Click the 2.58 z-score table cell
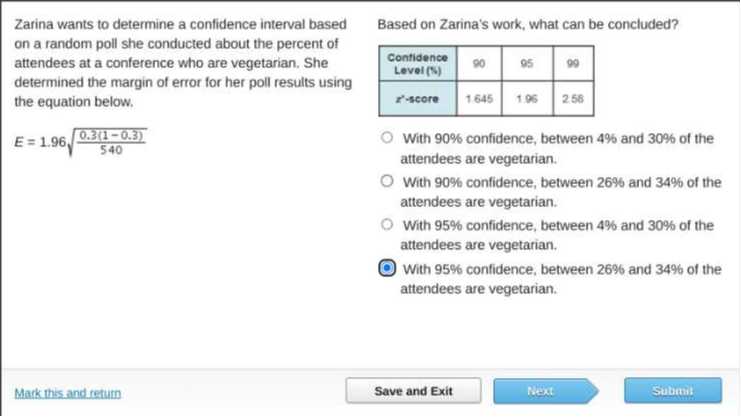Screen dimensions: 741x417 [573, 99]
